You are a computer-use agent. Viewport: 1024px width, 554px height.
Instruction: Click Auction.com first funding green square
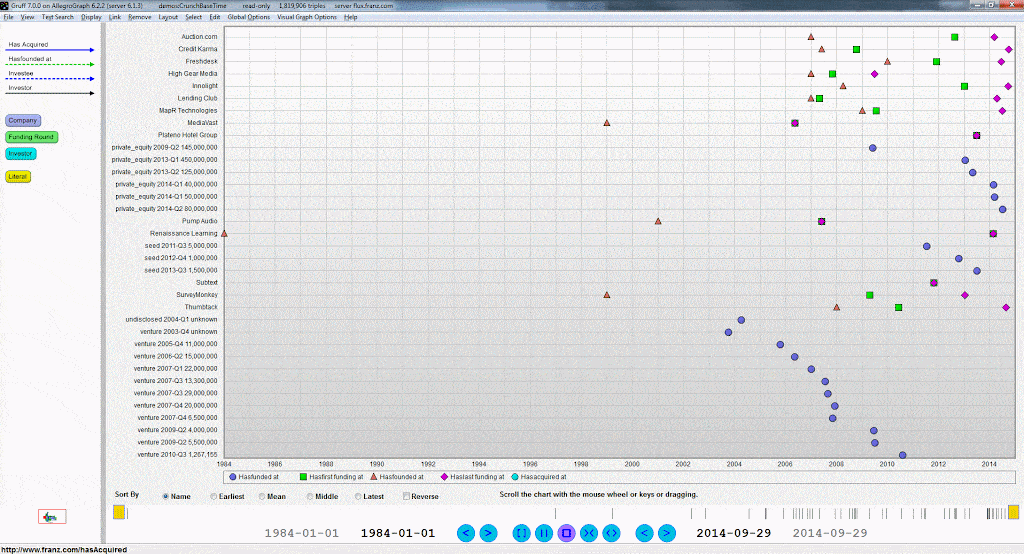pos(954,37)
